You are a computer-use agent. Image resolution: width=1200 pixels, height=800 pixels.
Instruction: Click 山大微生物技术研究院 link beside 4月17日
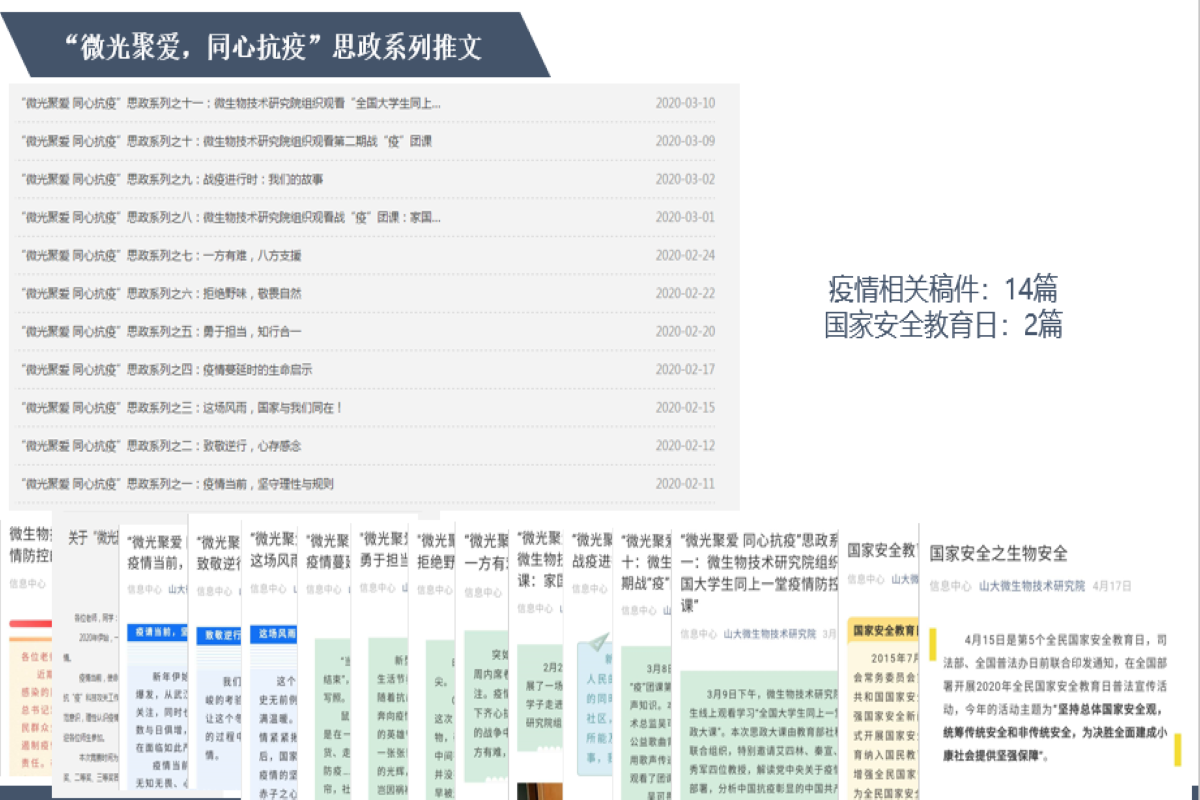[1031, 586]
